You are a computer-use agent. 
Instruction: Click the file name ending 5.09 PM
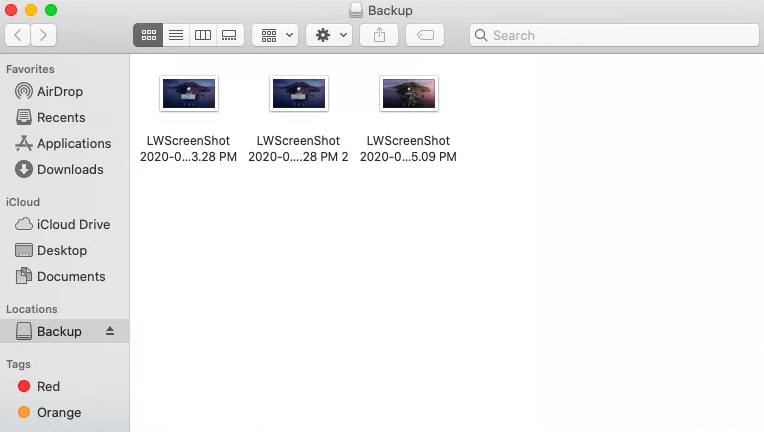408,149
